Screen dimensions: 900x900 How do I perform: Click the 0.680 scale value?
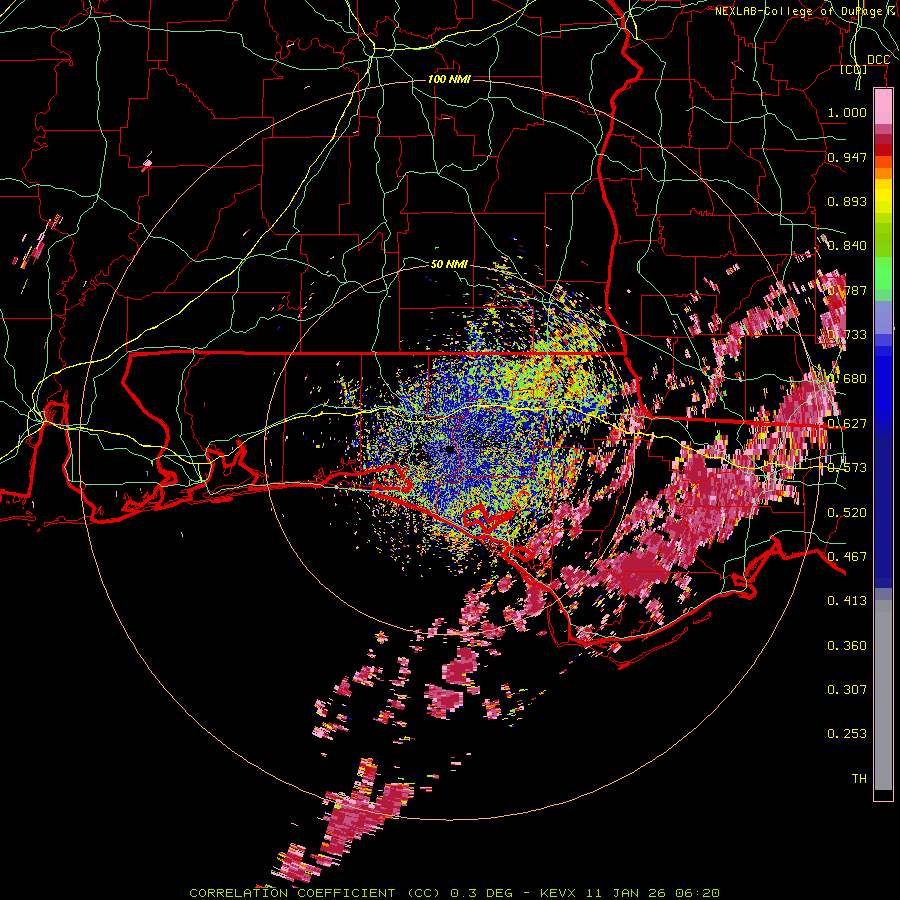coord(847,379)
